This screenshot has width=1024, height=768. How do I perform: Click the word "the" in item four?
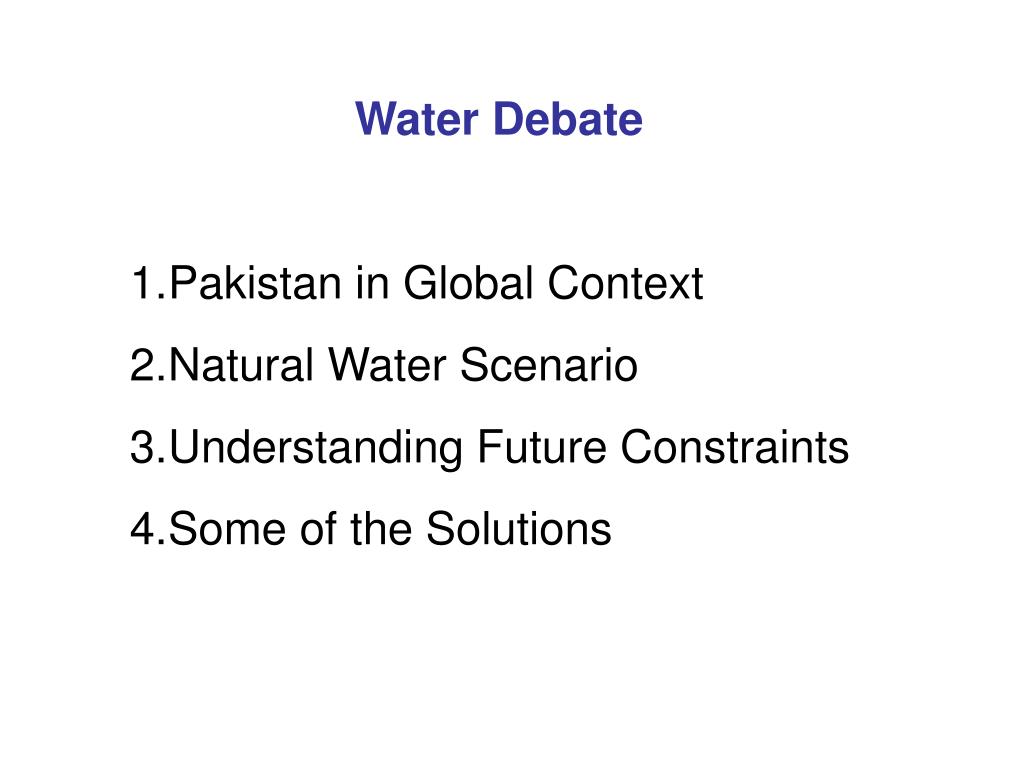coord(381,528)
